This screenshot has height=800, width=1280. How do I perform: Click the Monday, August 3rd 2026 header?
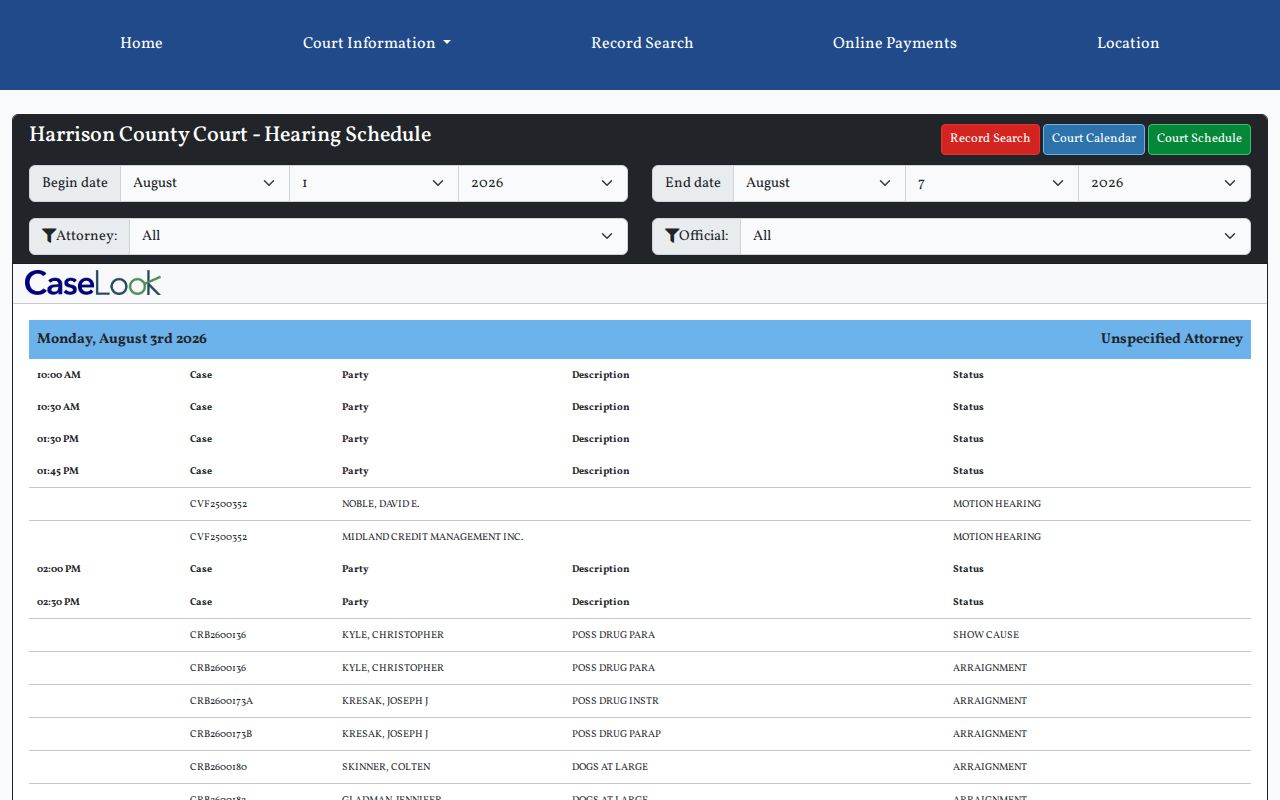point(122,339)
